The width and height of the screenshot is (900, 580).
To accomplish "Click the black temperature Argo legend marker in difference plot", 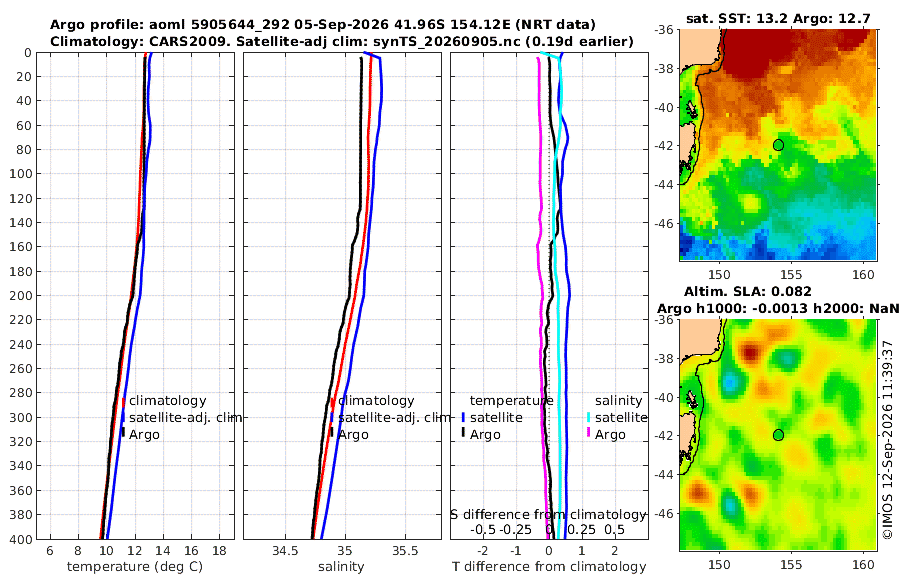I will (463, 433).
